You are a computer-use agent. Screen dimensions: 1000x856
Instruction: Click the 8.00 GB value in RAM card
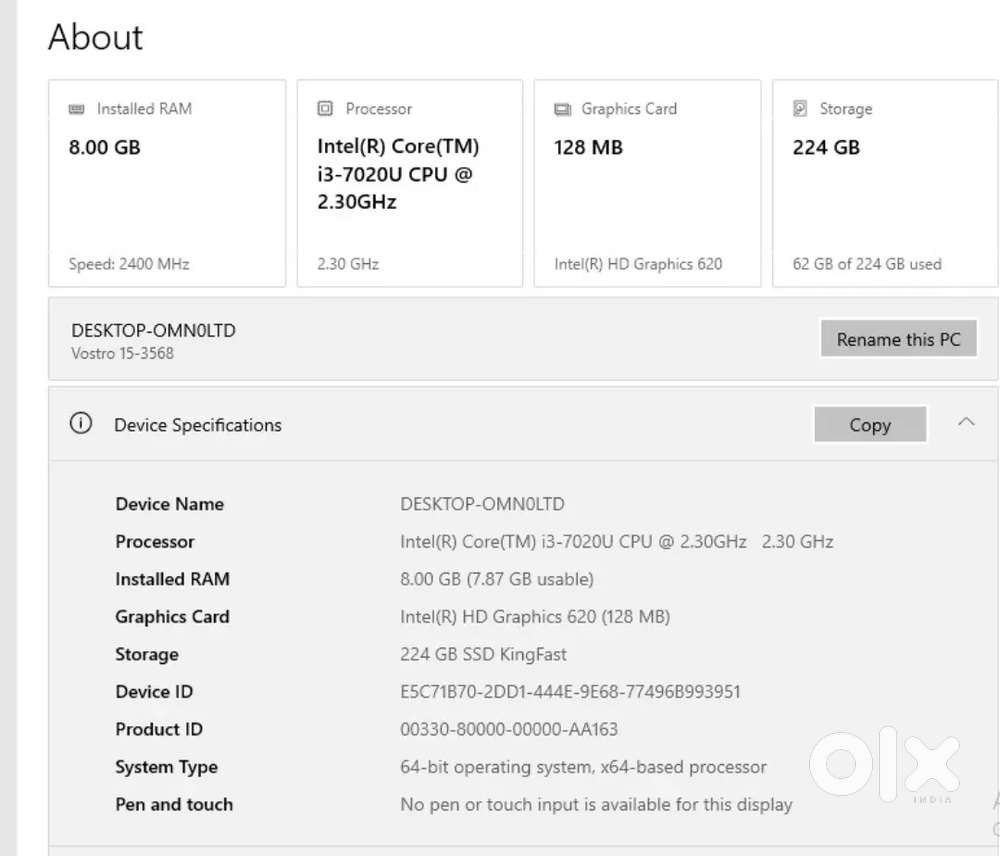pos(105,147)
